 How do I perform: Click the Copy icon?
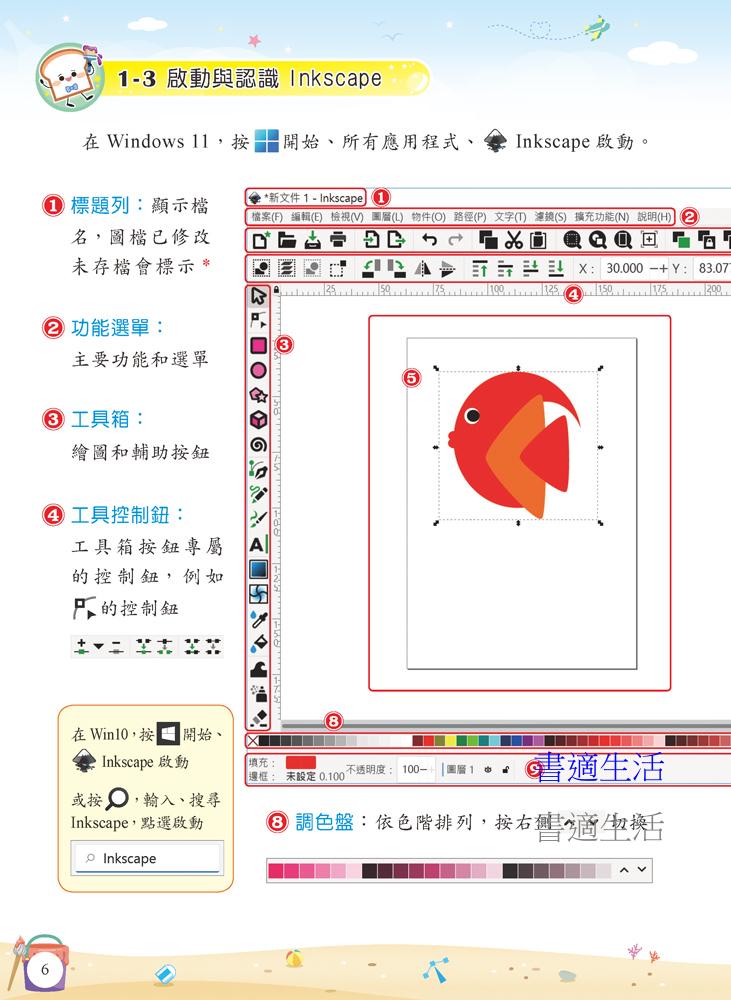(x=489, y=240)
